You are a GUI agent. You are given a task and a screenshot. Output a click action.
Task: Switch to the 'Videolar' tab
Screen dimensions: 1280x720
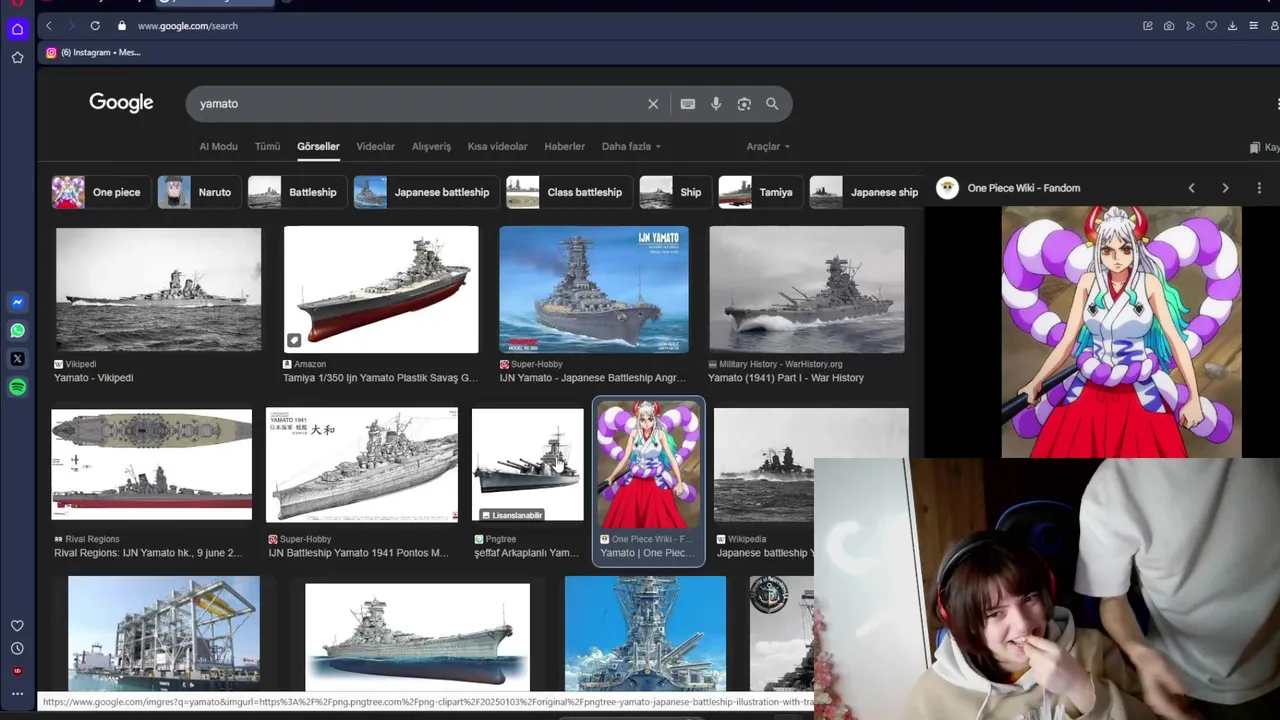pyautogui.click(x=375, y=147)
